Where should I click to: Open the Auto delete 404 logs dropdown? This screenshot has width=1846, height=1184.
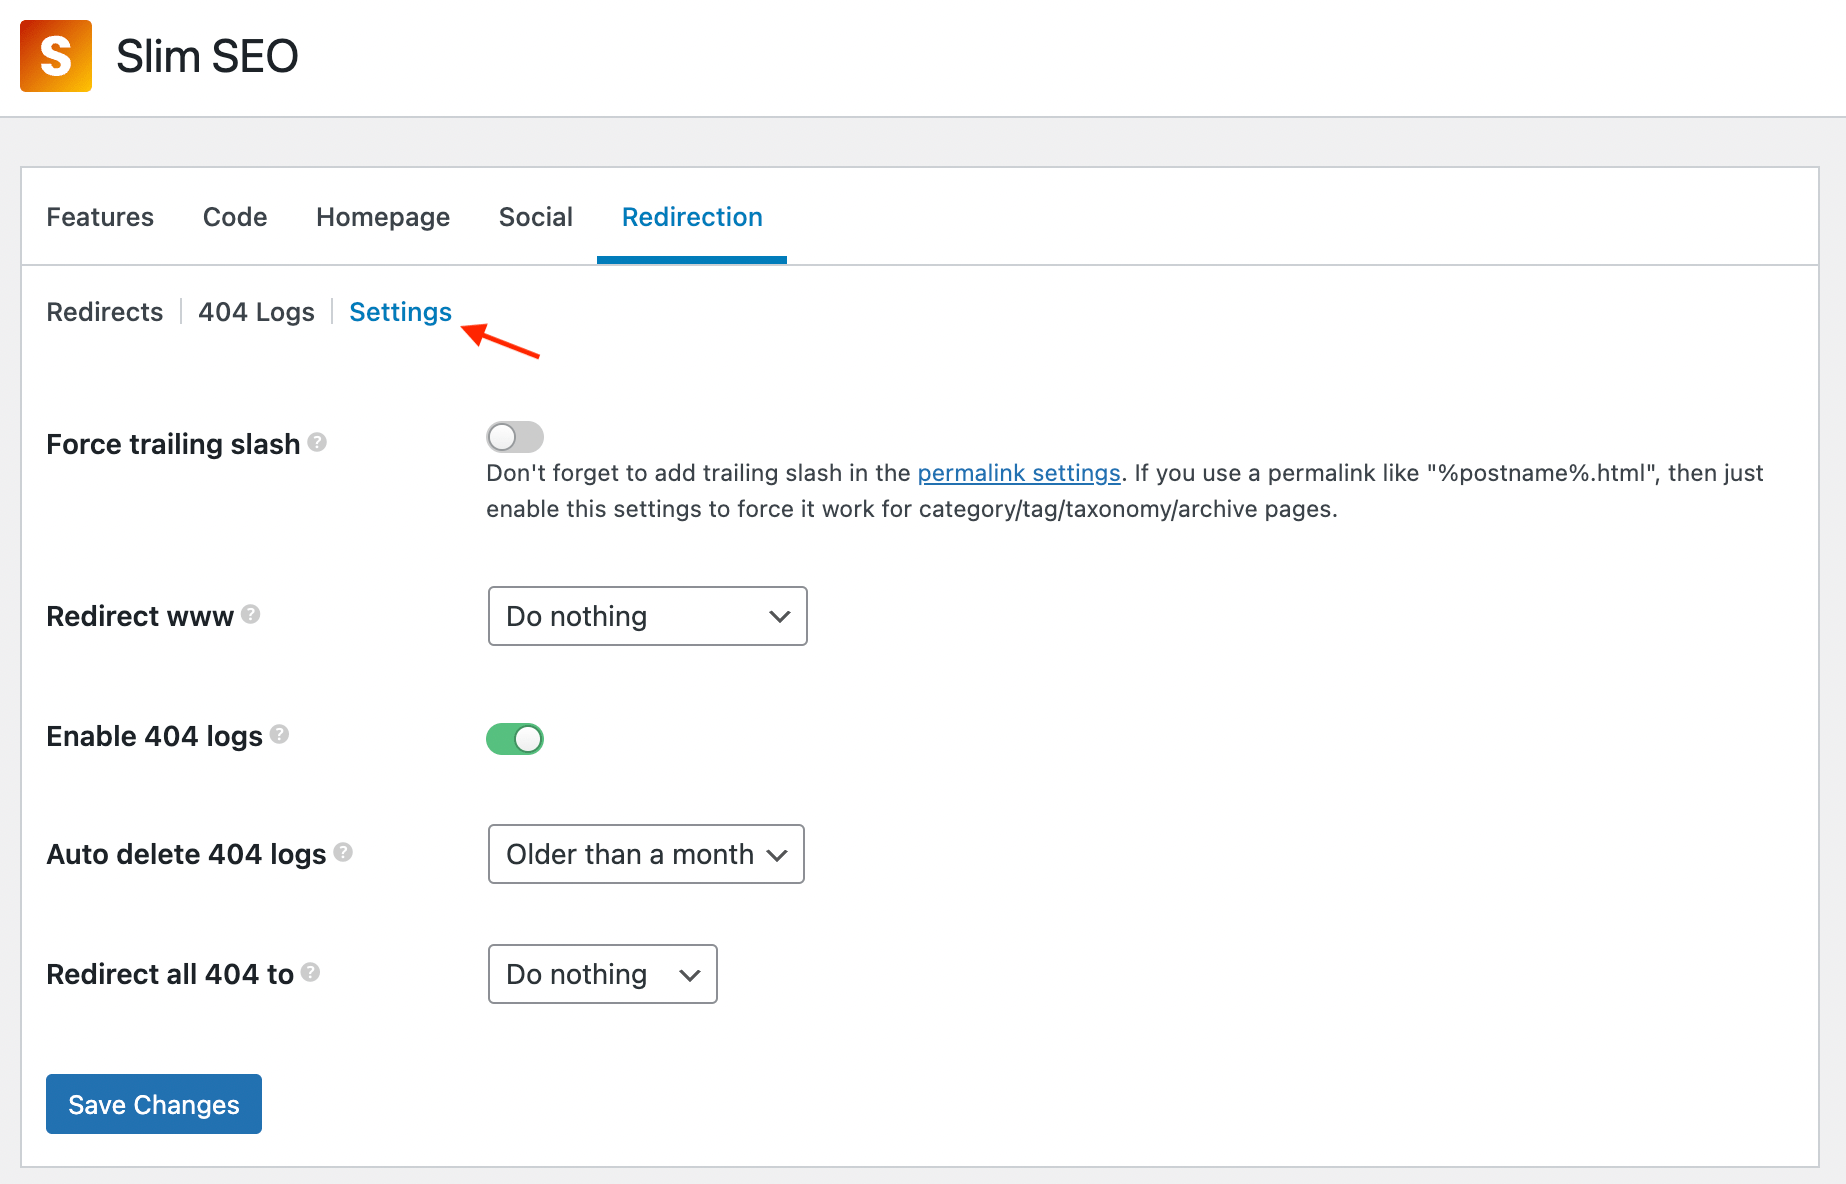(646, 854)
